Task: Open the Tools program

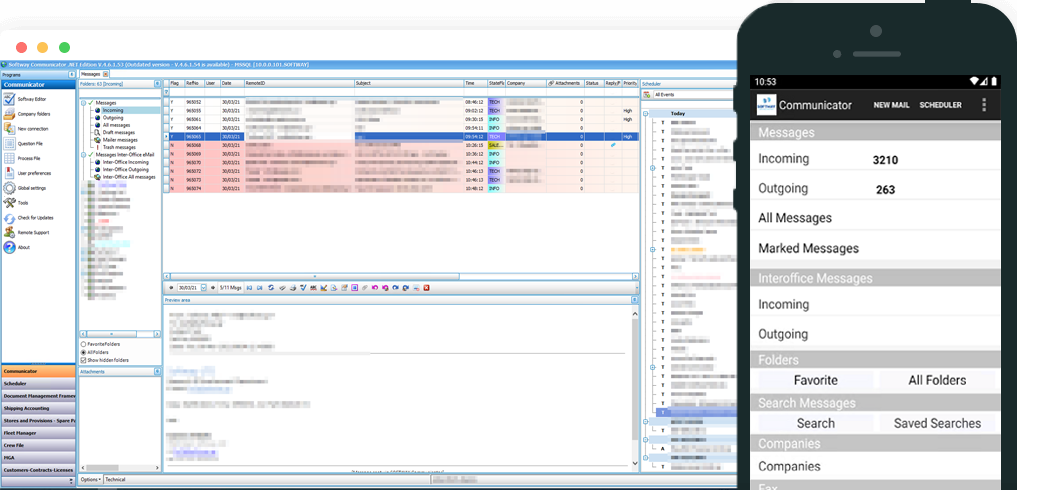Action: [16, 203]
